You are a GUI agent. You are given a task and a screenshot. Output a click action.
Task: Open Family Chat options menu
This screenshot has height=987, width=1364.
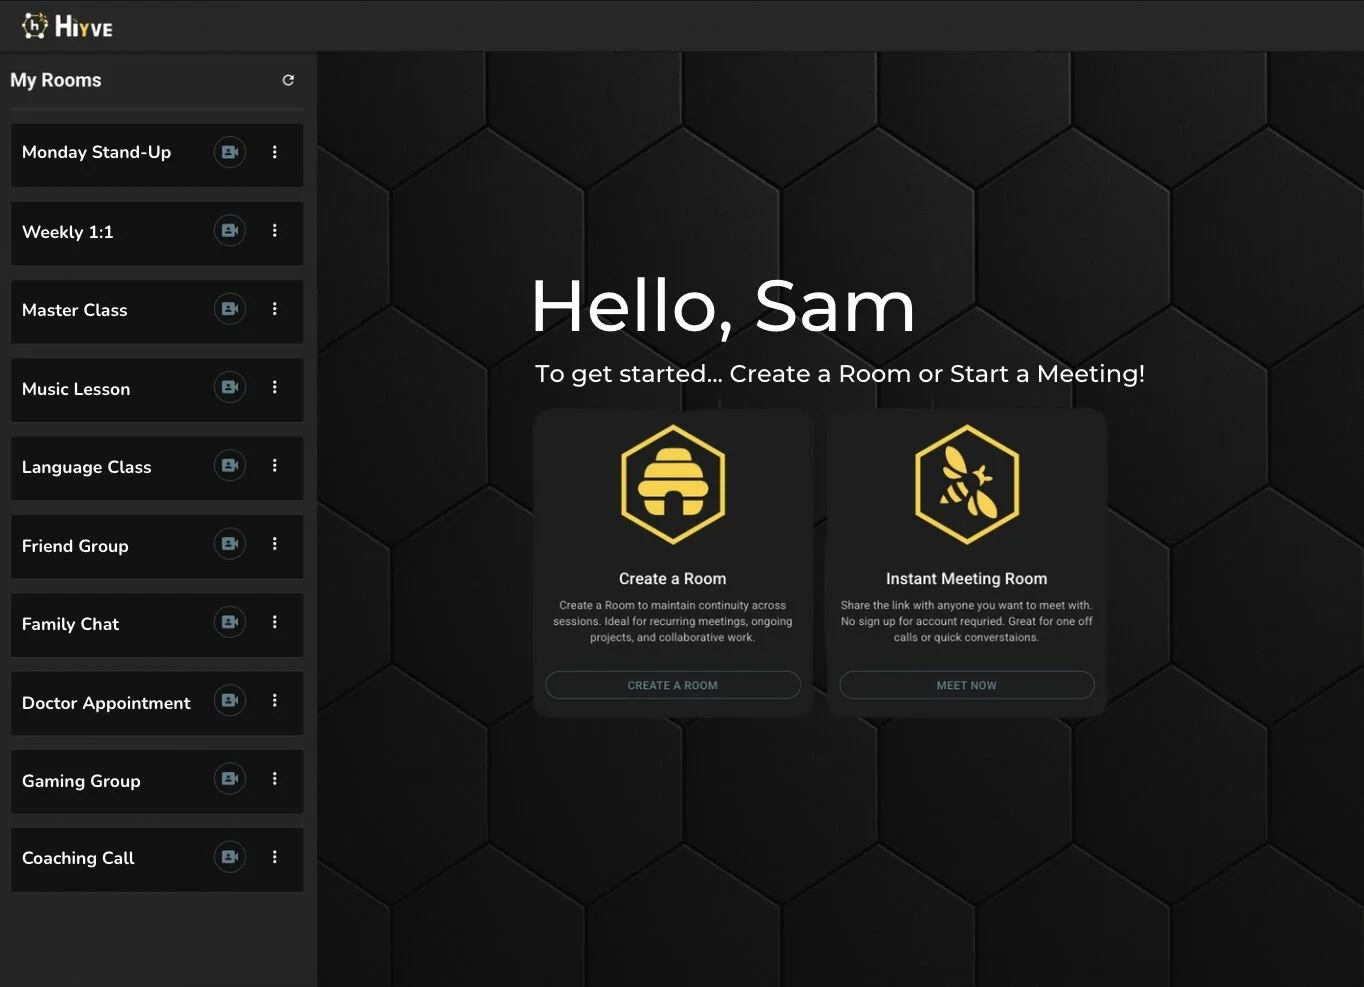click(x=275, y=622)
